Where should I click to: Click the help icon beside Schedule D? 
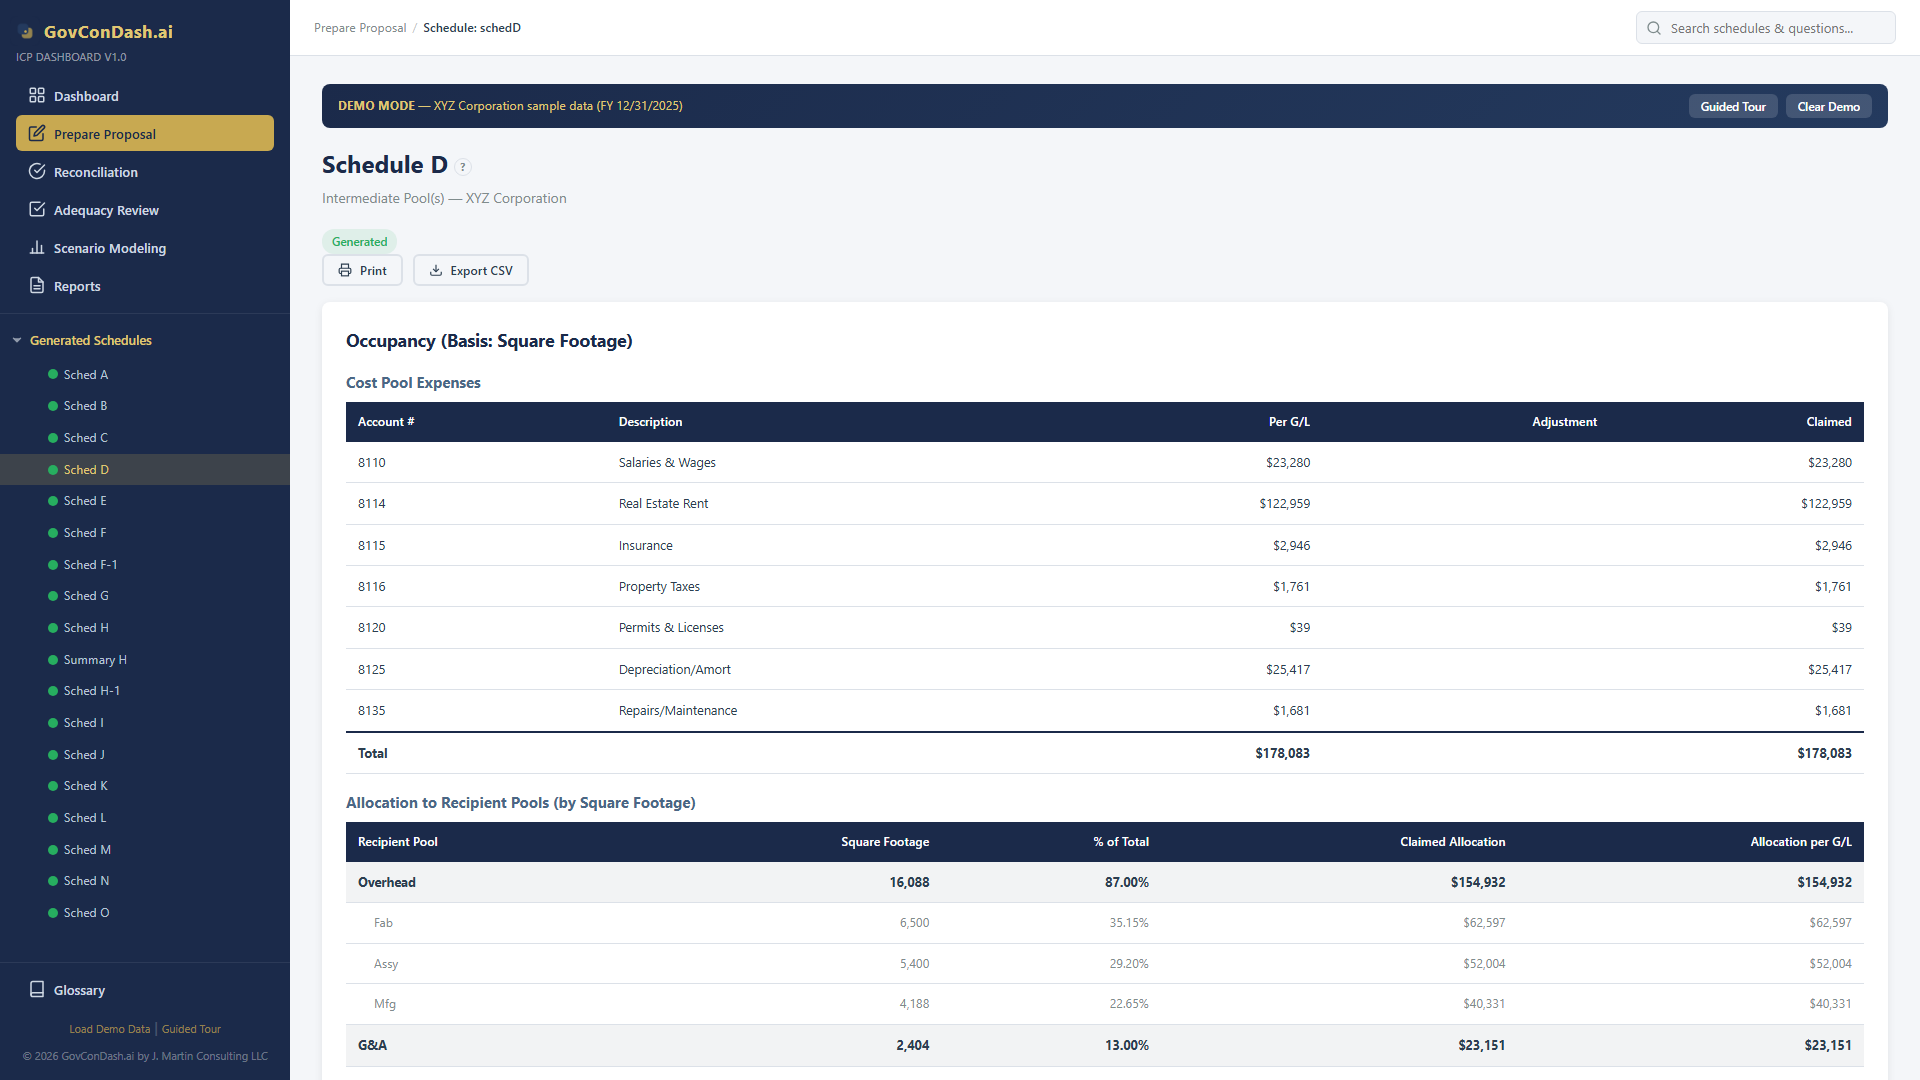(x=463, y=167)
